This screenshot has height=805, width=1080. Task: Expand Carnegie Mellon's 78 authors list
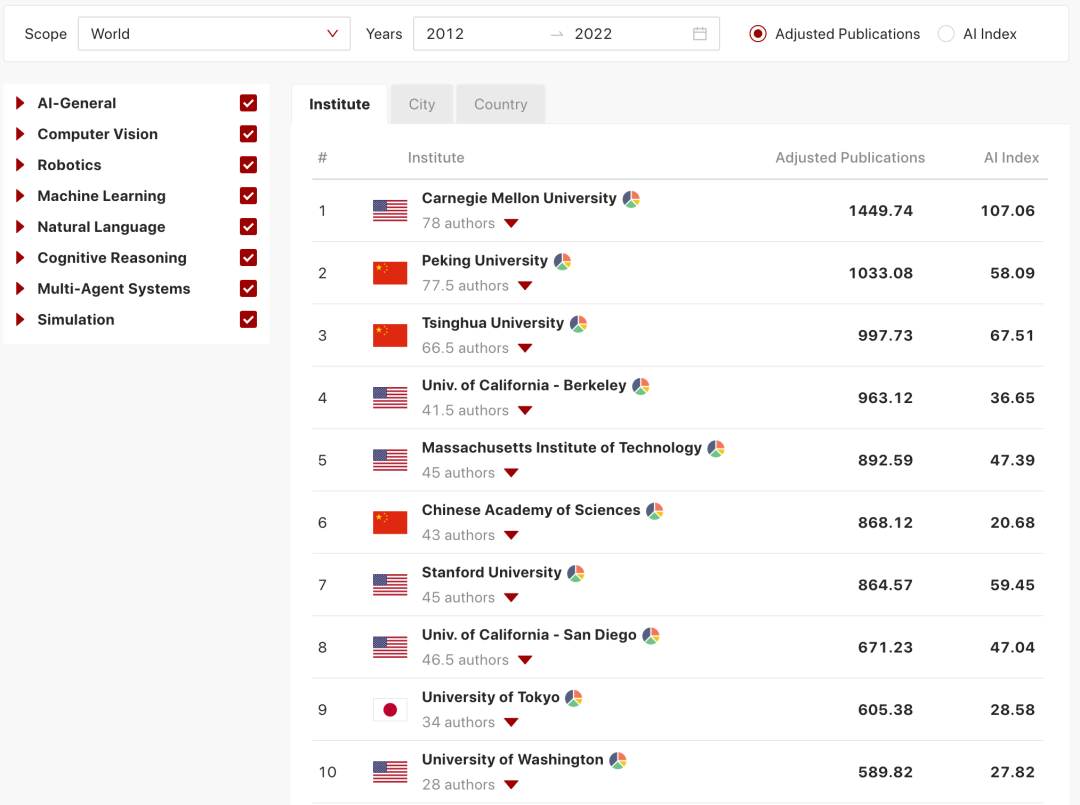pyautogui.click(x=511, y=224)
